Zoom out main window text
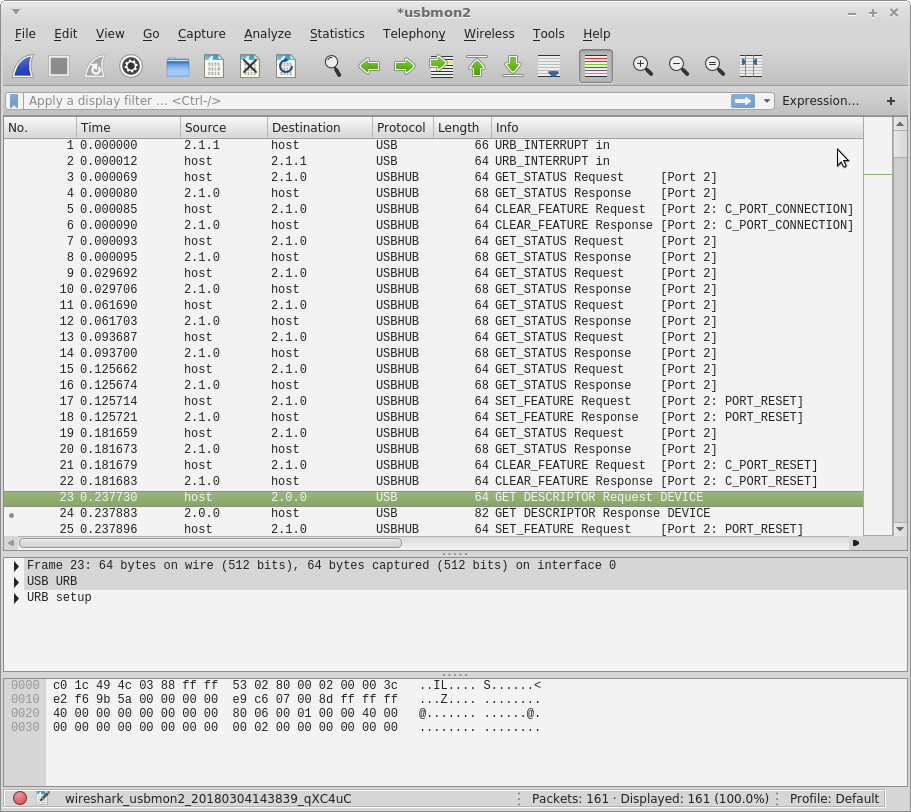Screen dimensions: 911x812 coord(679,66)
